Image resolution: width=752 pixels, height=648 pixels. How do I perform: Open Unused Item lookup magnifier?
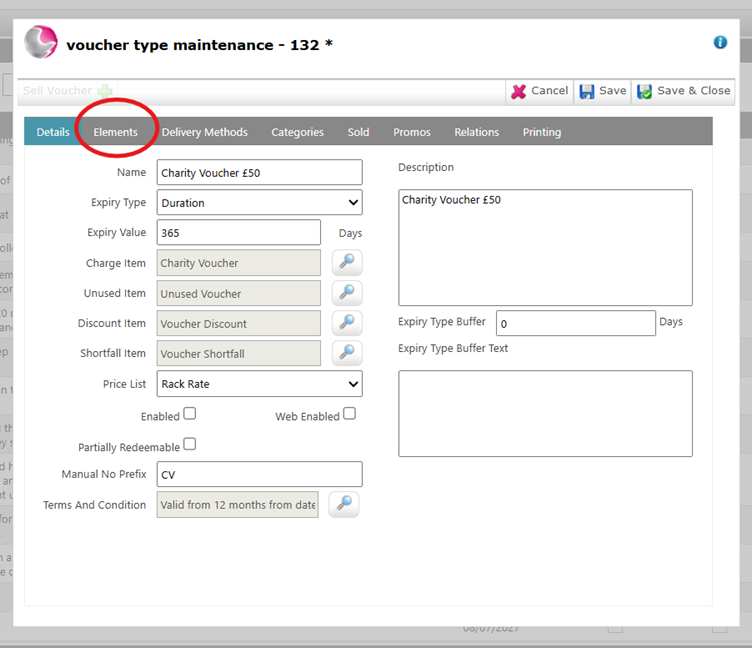[x=347, y=293]
